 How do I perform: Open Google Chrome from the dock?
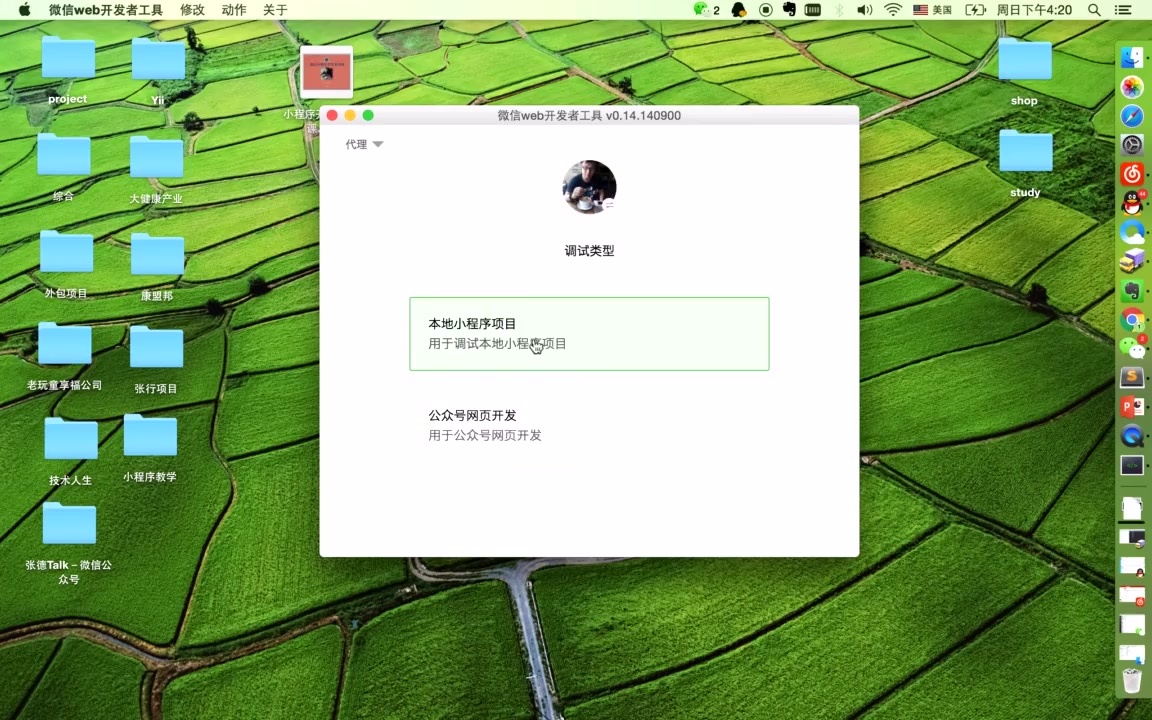(1132, 320)
